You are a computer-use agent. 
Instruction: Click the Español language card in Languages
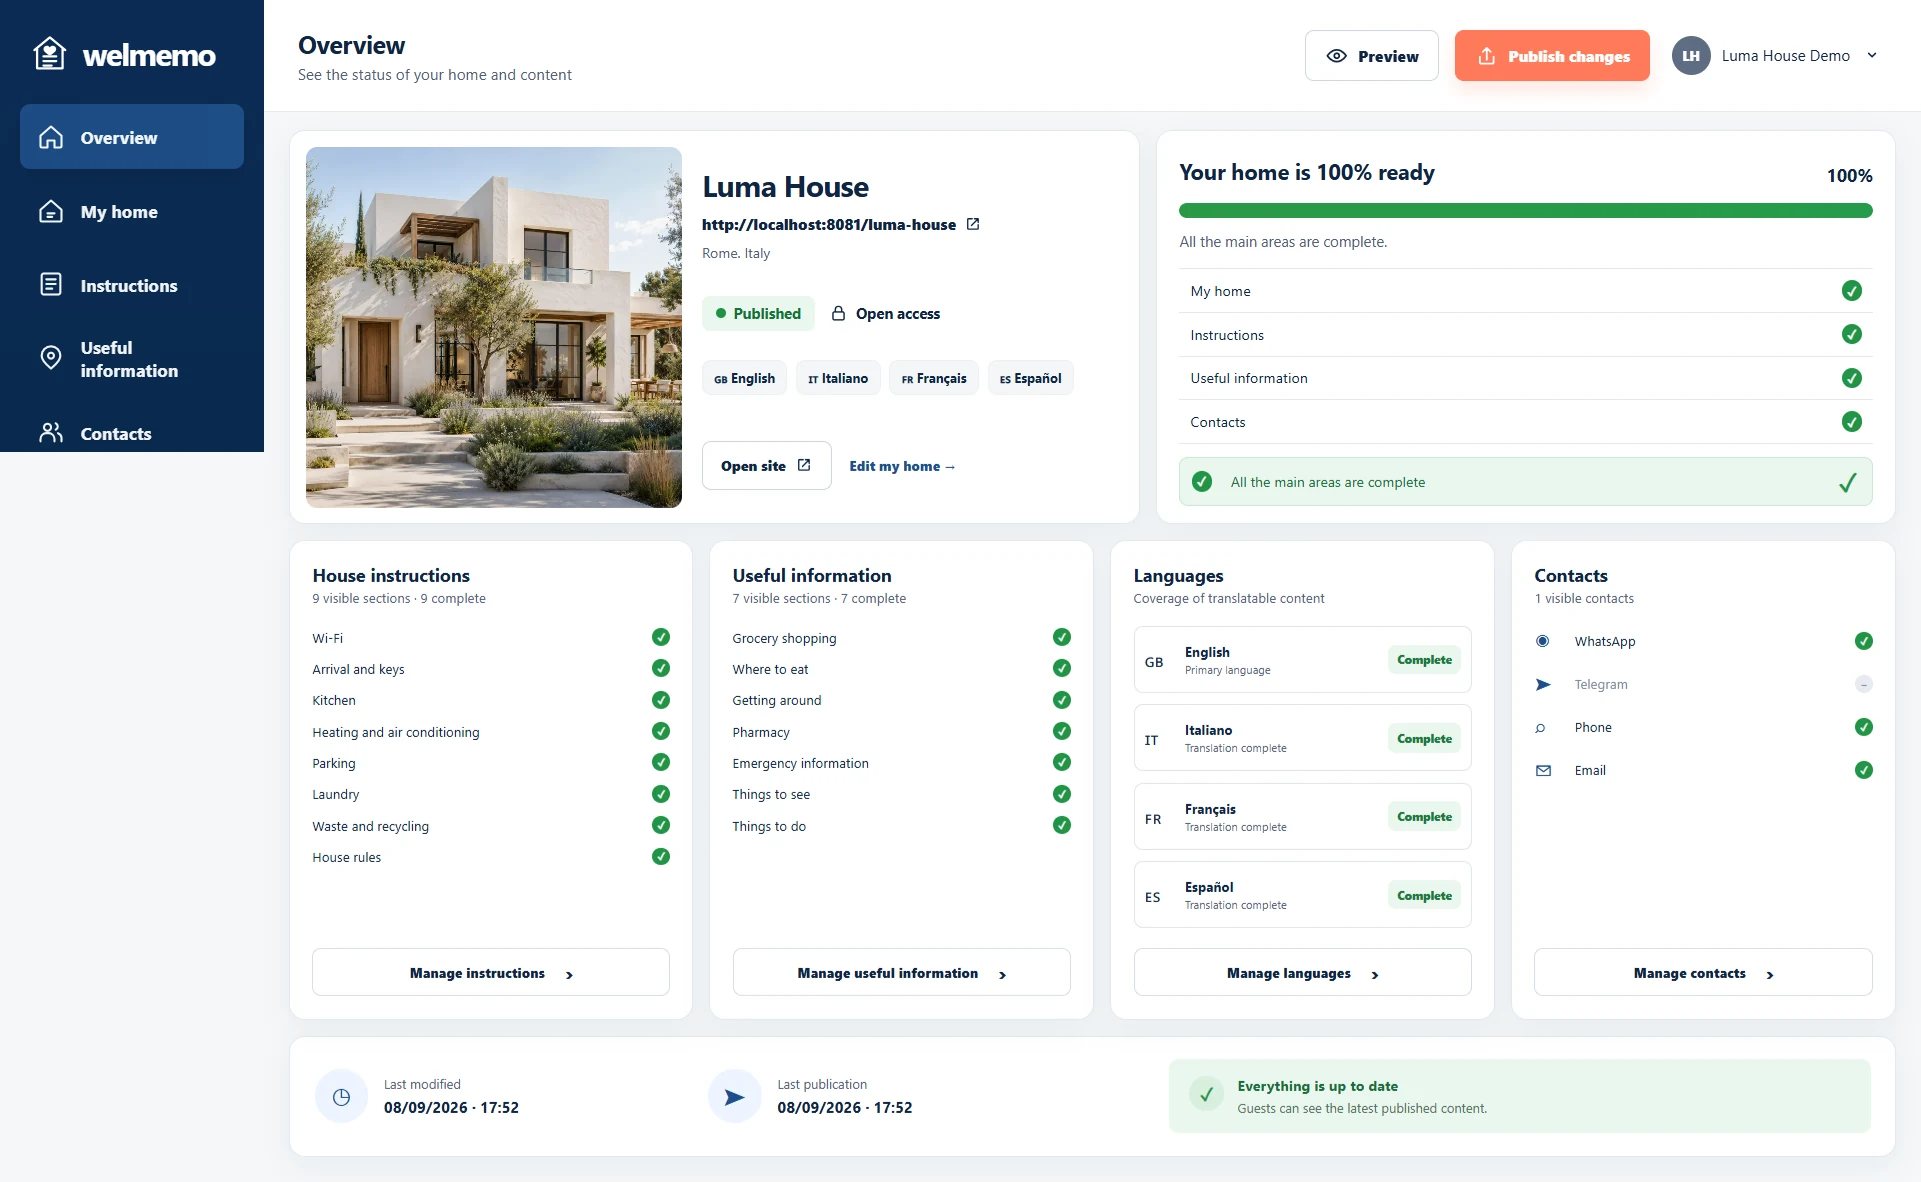1302,895
